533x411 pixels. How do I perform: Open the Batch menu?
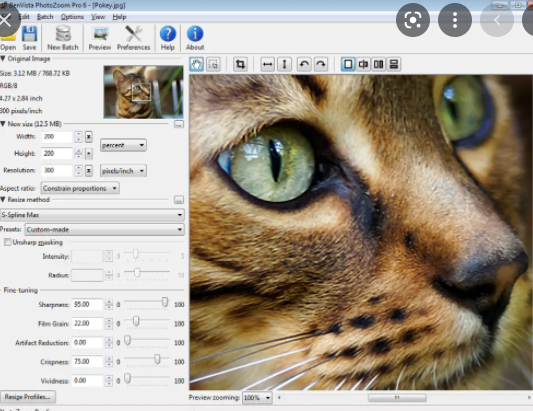(x=45, y=17)
